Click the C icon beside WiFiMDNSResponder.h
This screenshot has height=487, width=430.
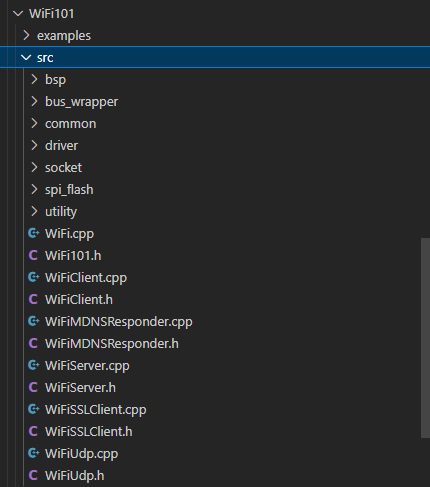click(x=33, y=343)
